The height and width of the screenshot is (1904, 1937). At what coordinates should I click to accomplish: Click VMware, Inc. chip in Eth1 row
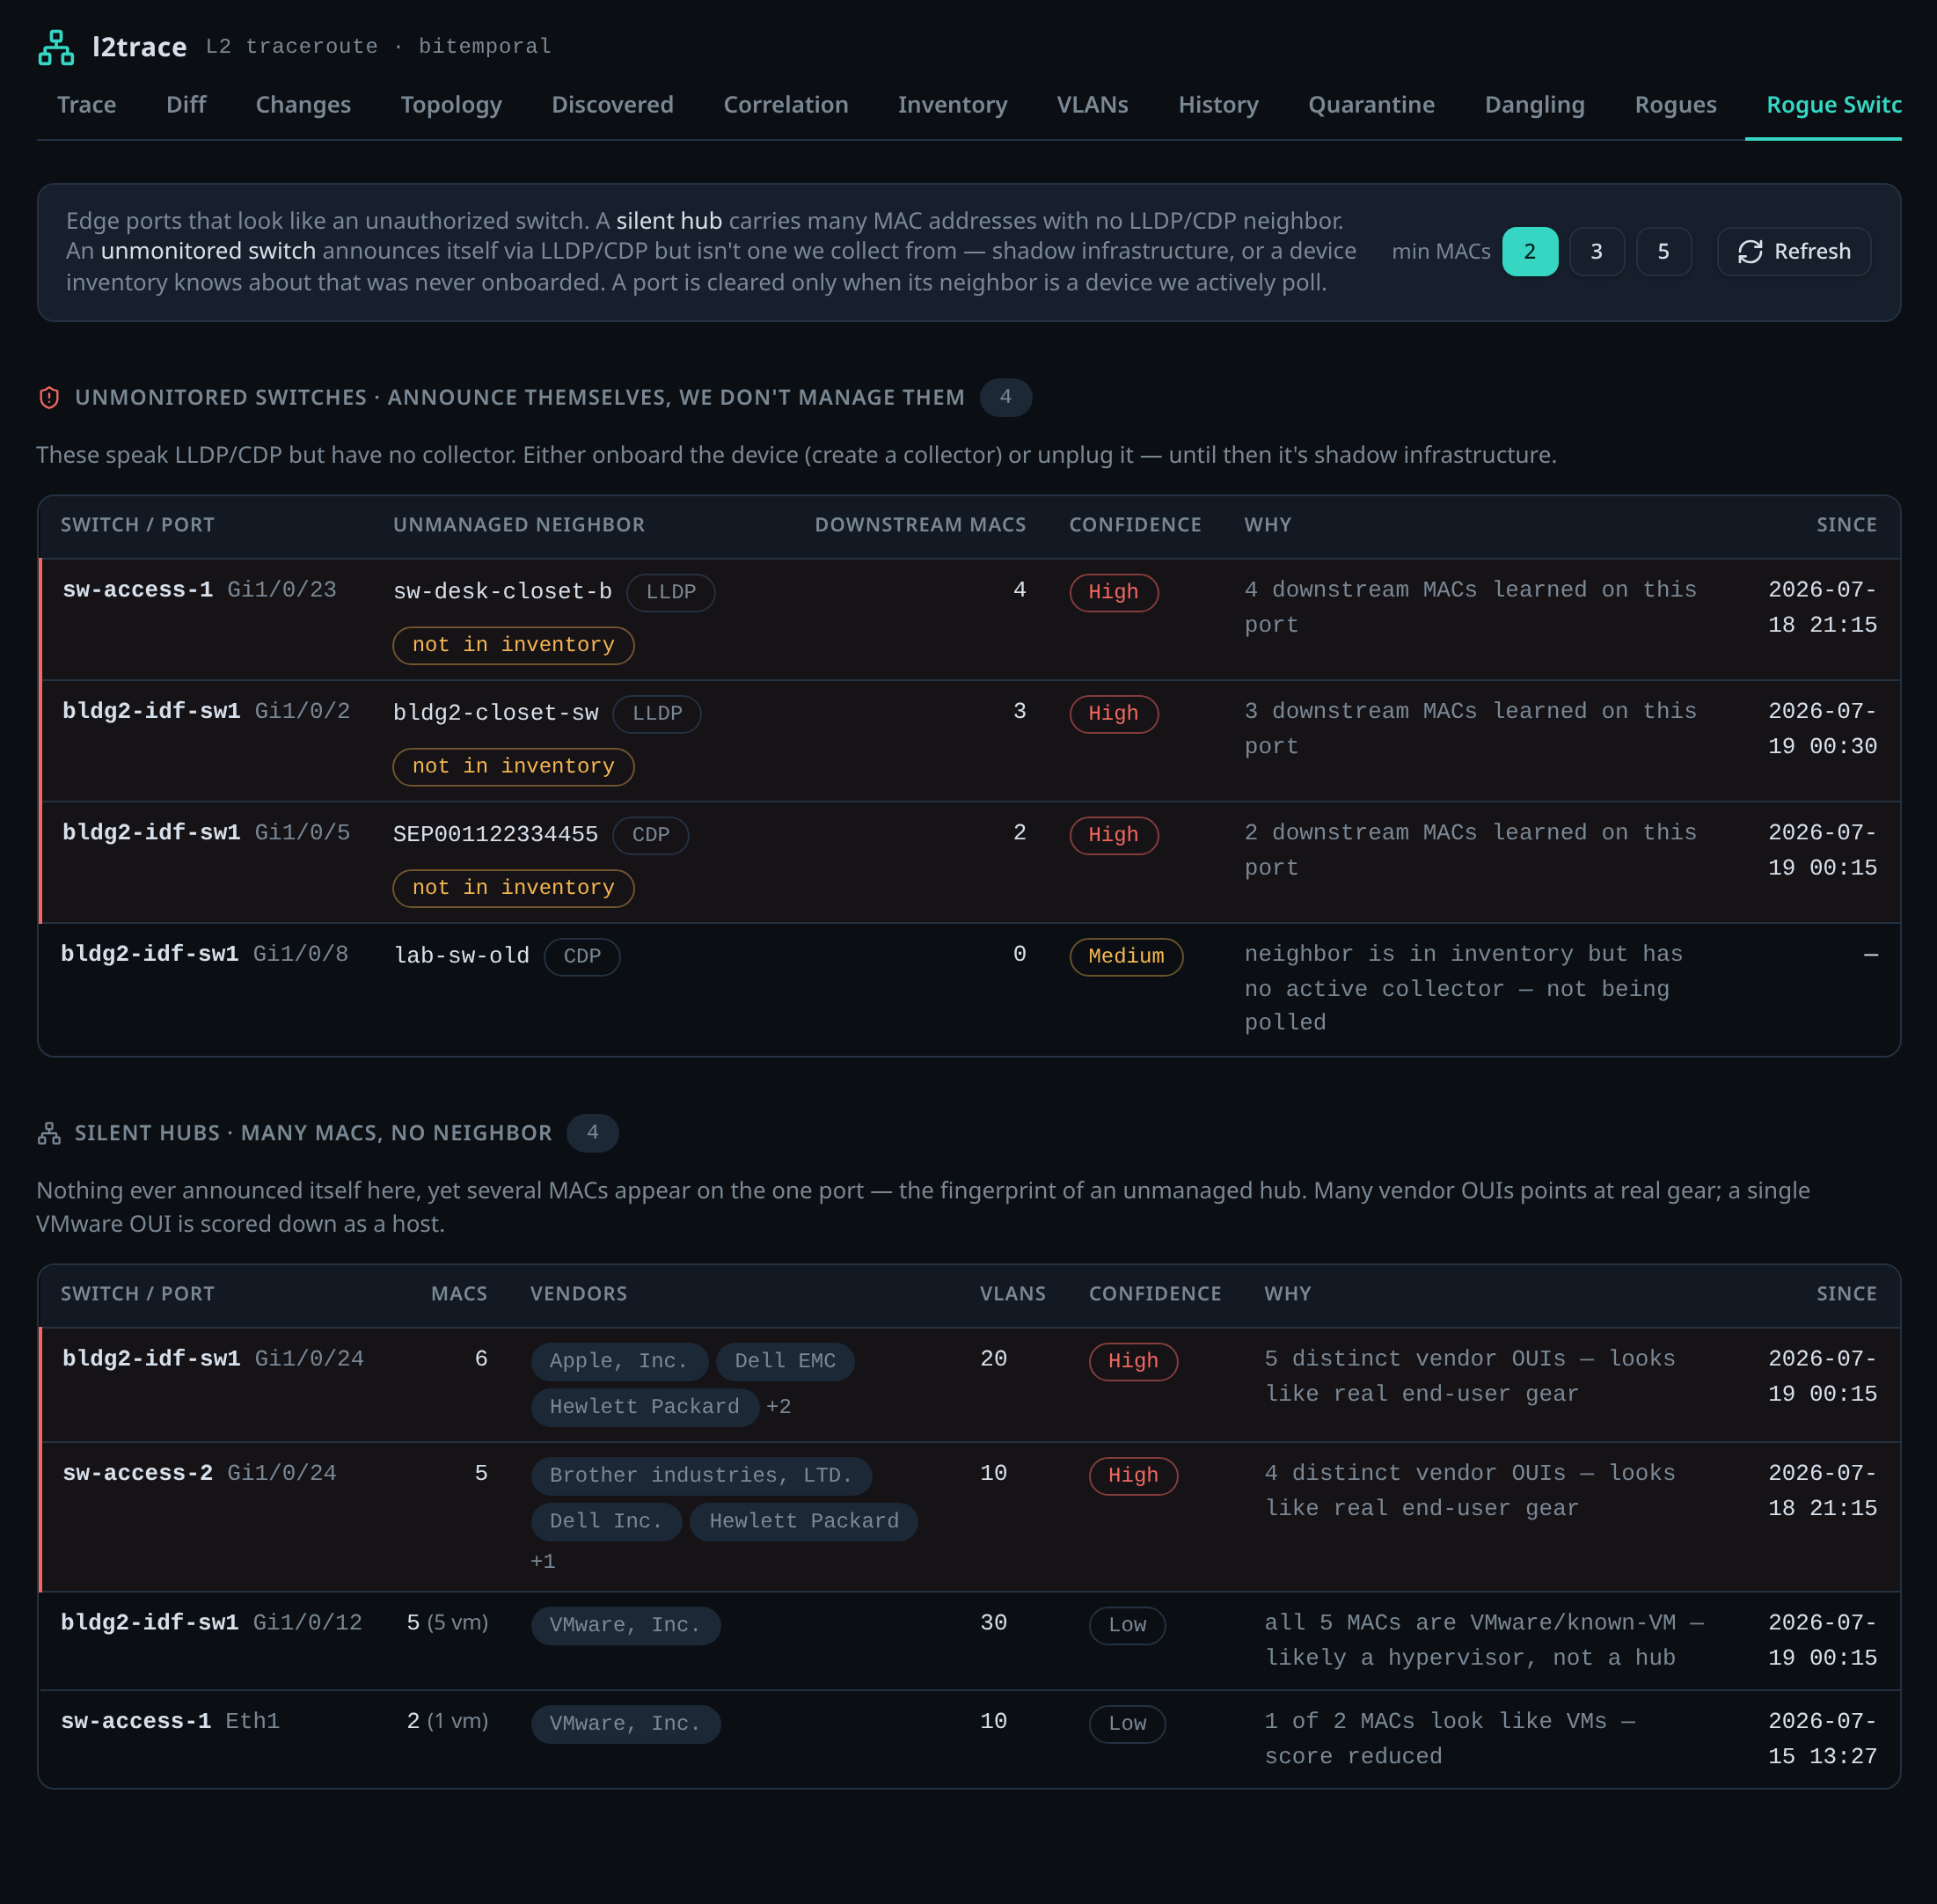coord(626,1724)
